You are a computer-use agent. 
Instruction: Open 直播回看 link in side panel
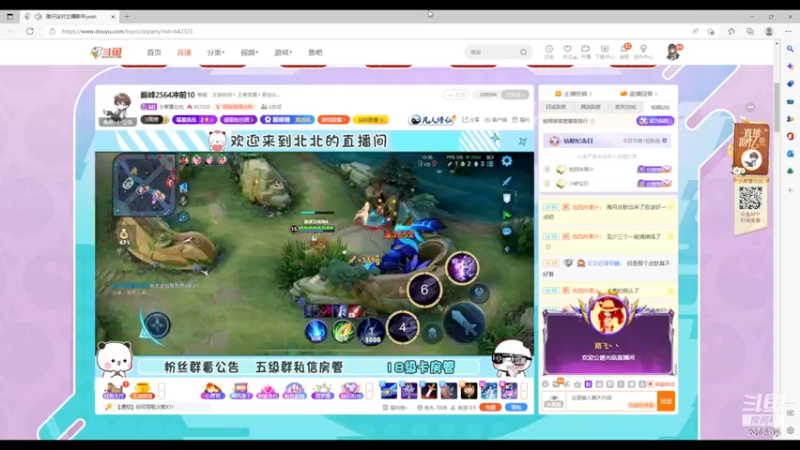coord(638,94)
